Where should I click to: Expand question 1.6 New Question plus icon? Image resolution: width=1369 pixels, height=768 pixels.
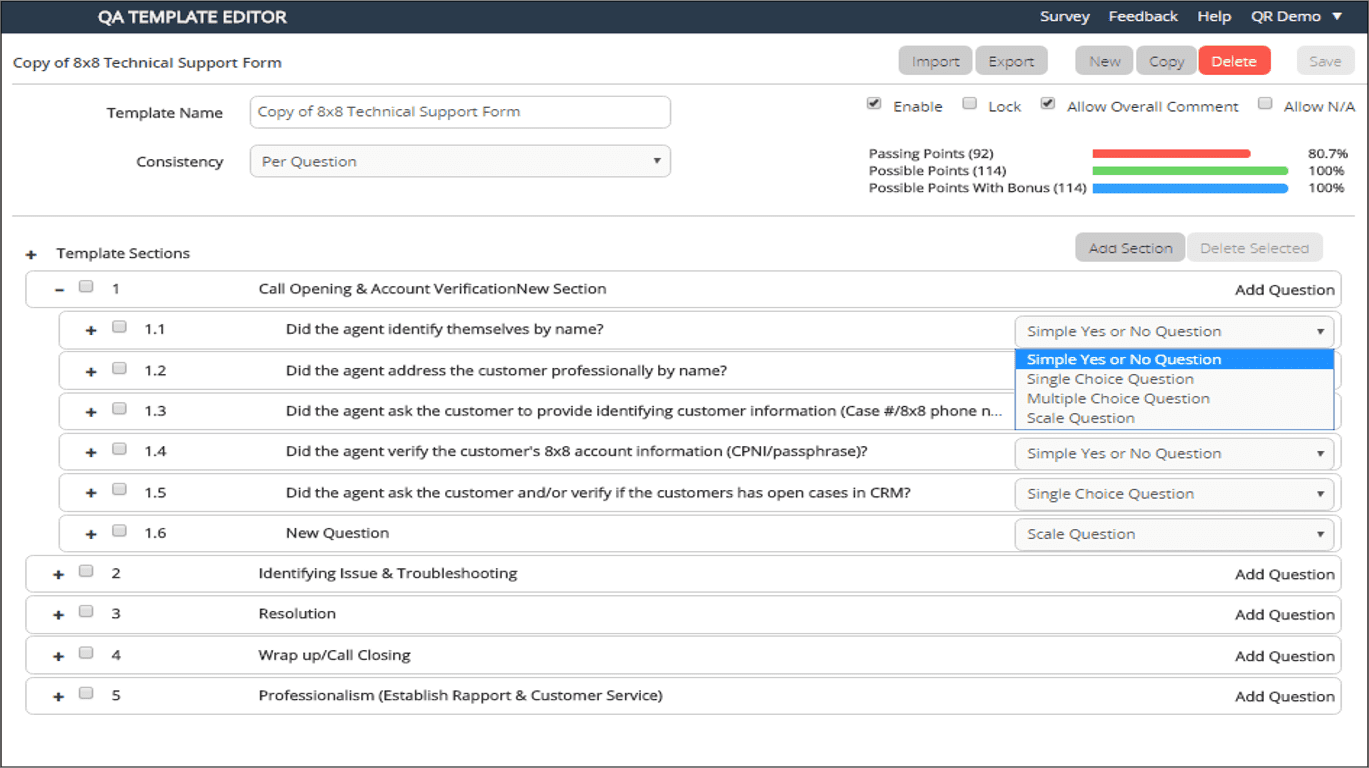[x=91, y=534]
